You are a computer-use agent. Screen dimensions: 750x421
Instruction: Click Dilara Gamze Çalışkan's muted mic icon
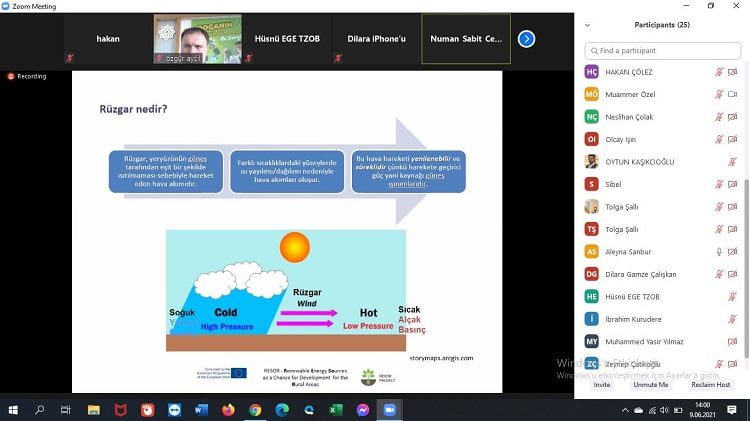point(718,274)
